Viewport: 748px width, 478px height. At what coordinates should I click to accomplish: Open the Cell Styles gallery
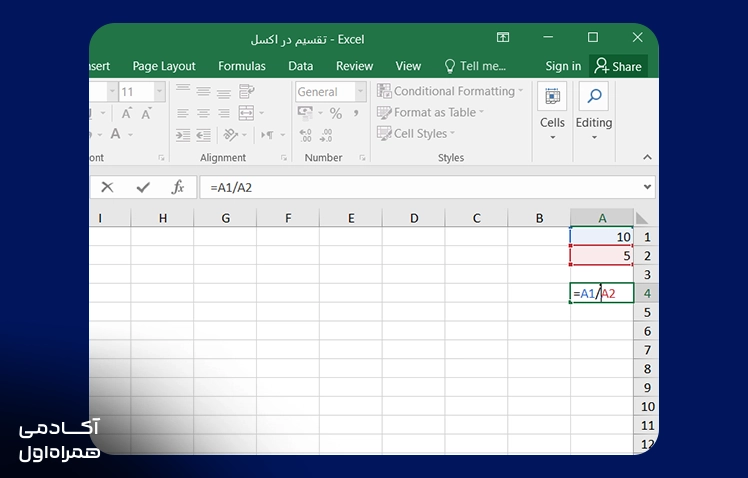[416, 134]
